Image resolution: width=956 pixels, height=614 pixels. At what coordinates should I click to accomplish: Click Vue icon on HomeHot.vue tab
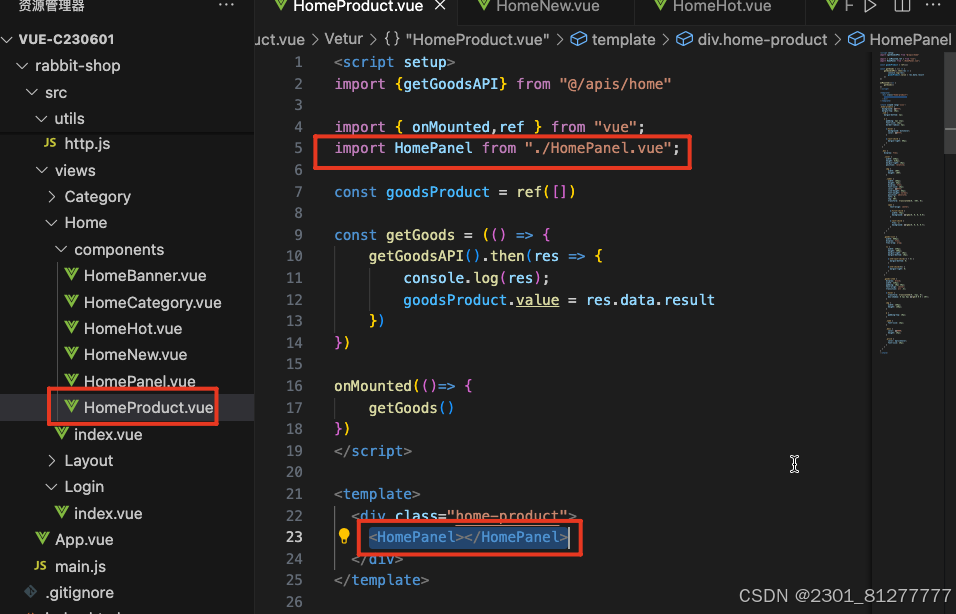(x=660, y=5)
